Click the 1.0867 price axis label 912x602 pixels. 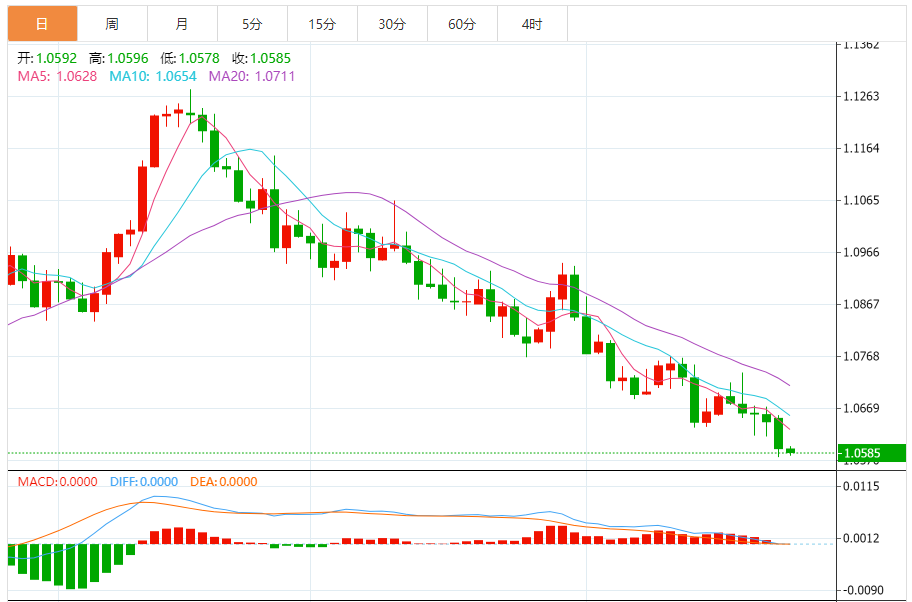click(x=861, y=304)
